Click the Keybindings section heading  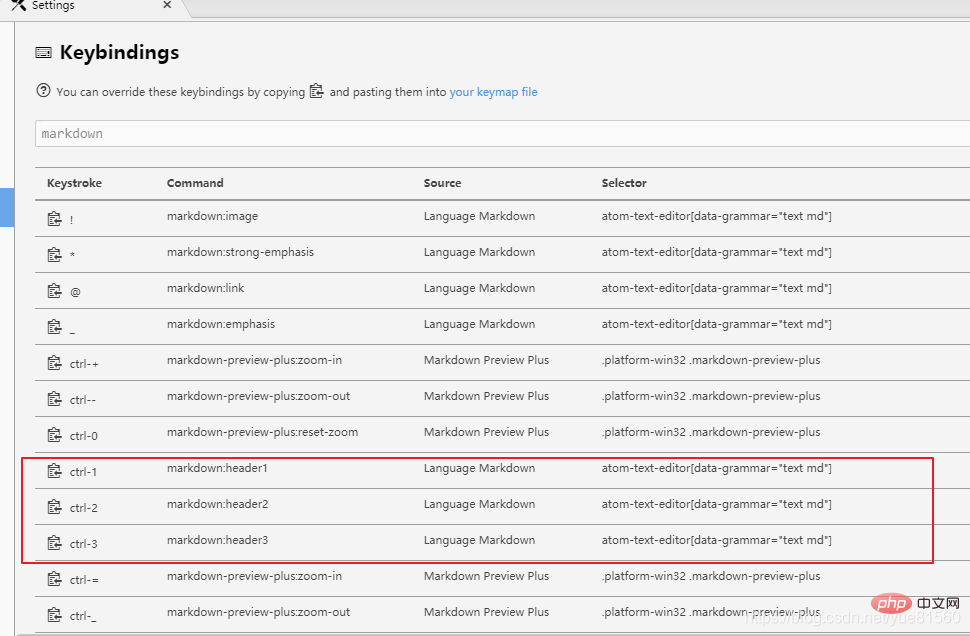point(119,53)
